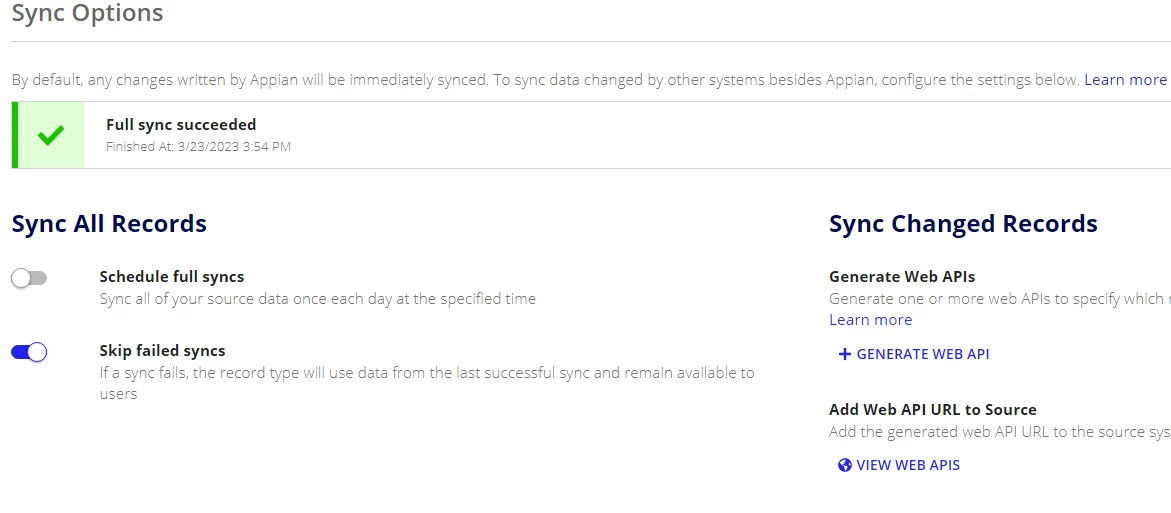
Task: Click the Skip failed syncs label
Action: click(x=162, y=351)
